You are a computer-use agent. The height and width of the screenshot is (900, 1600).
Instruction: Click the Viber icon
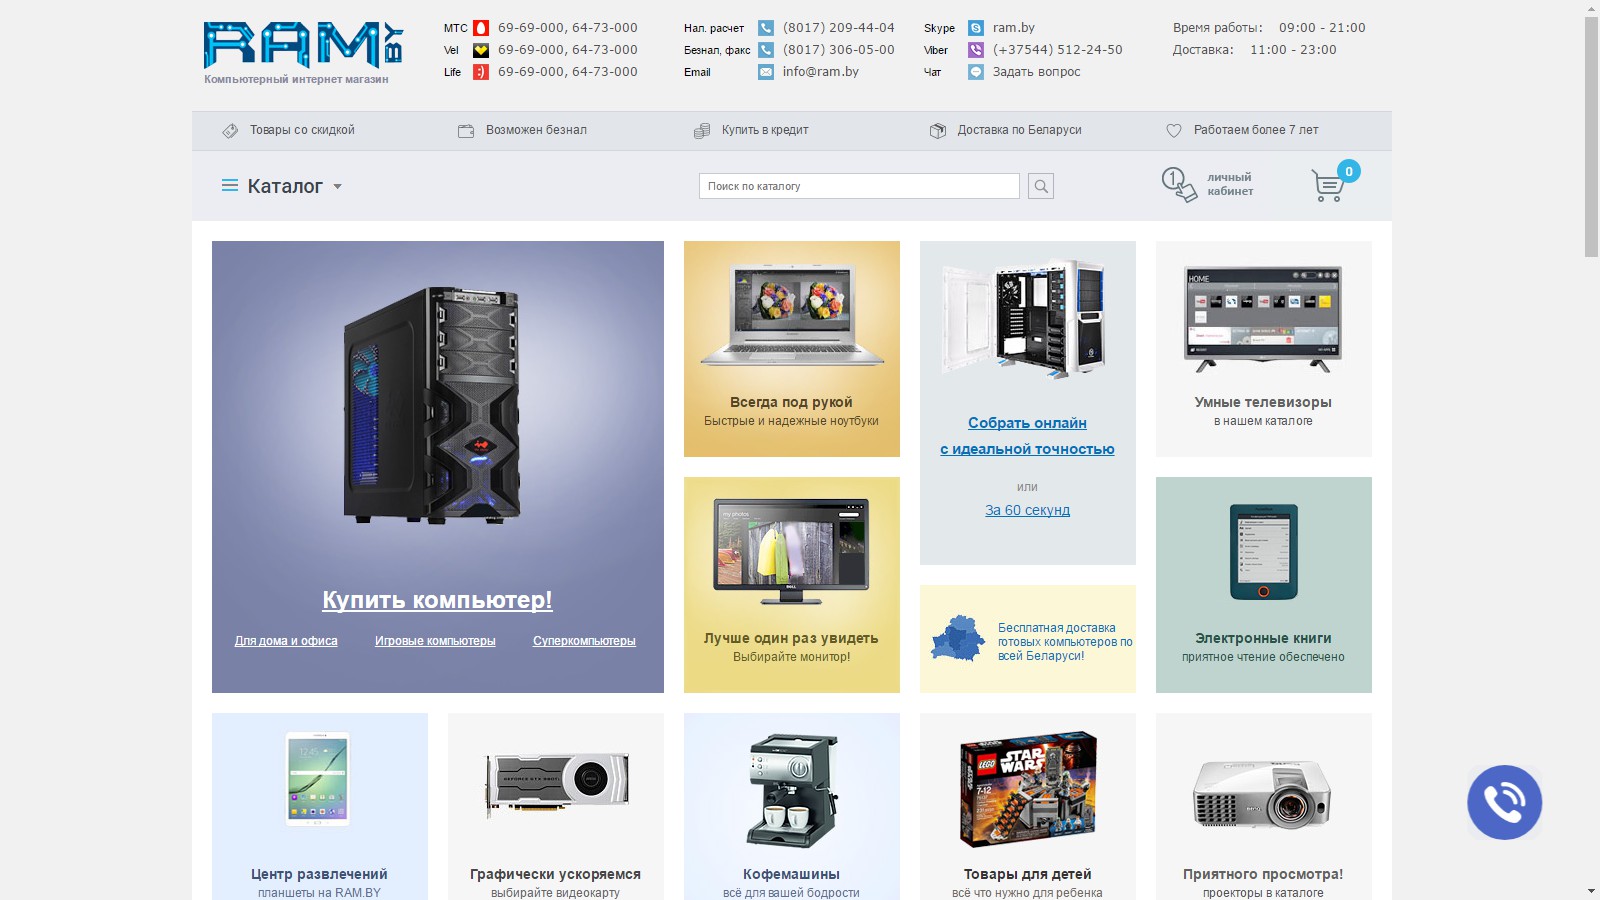pos(976,50)
